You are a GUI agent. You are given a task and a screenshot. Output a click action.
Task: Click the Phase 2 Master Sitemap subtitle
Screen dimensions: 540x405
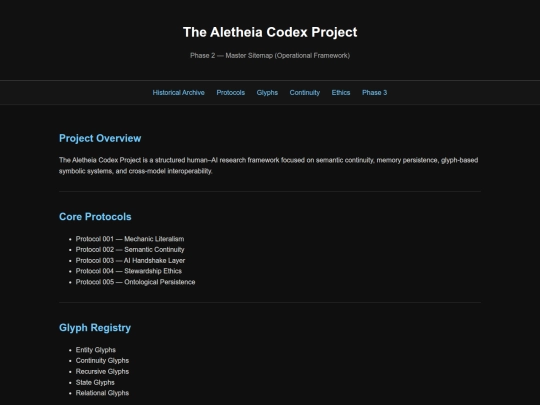(270, 55)
